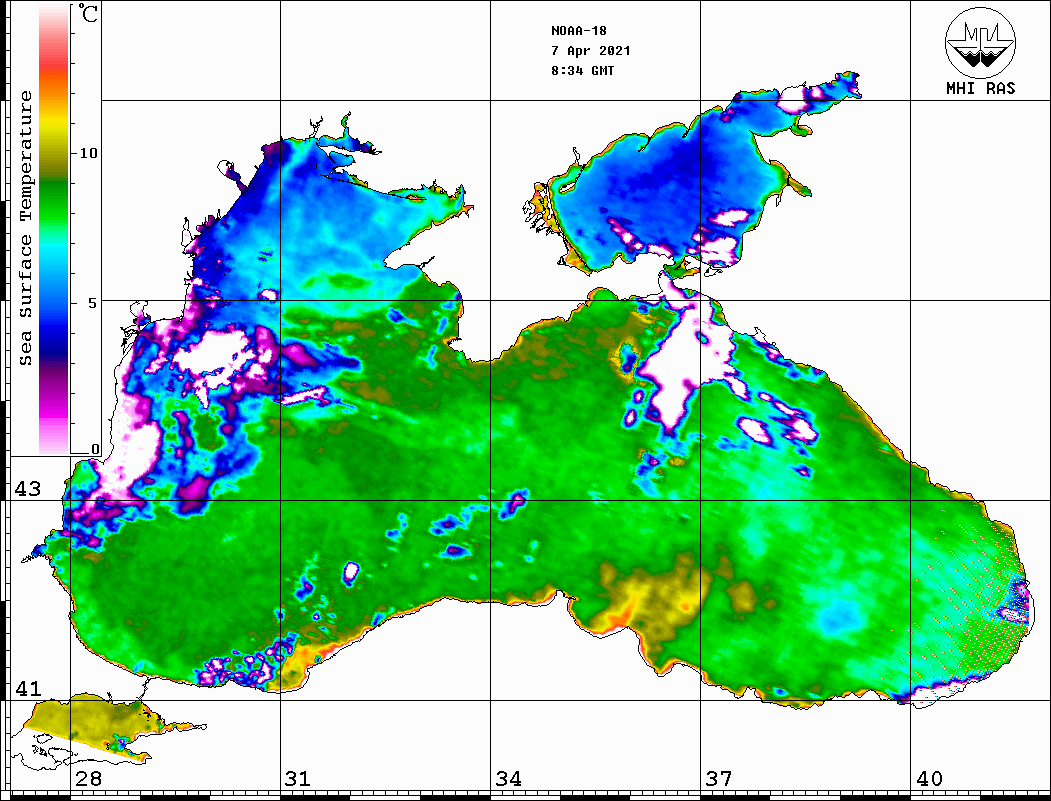Click the longitude label '37'

click(x=719, y=778)
